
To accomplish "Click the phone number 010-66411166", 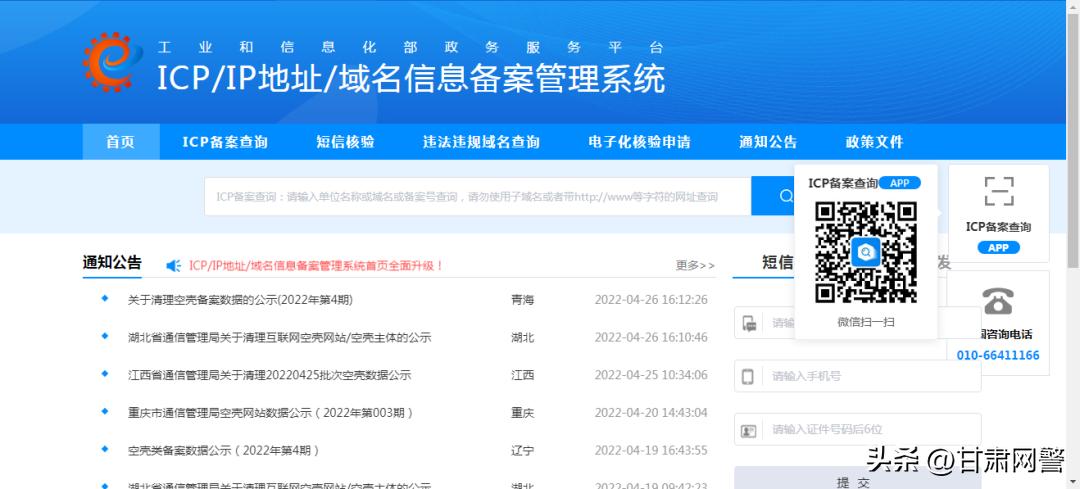I will [998, 355].
